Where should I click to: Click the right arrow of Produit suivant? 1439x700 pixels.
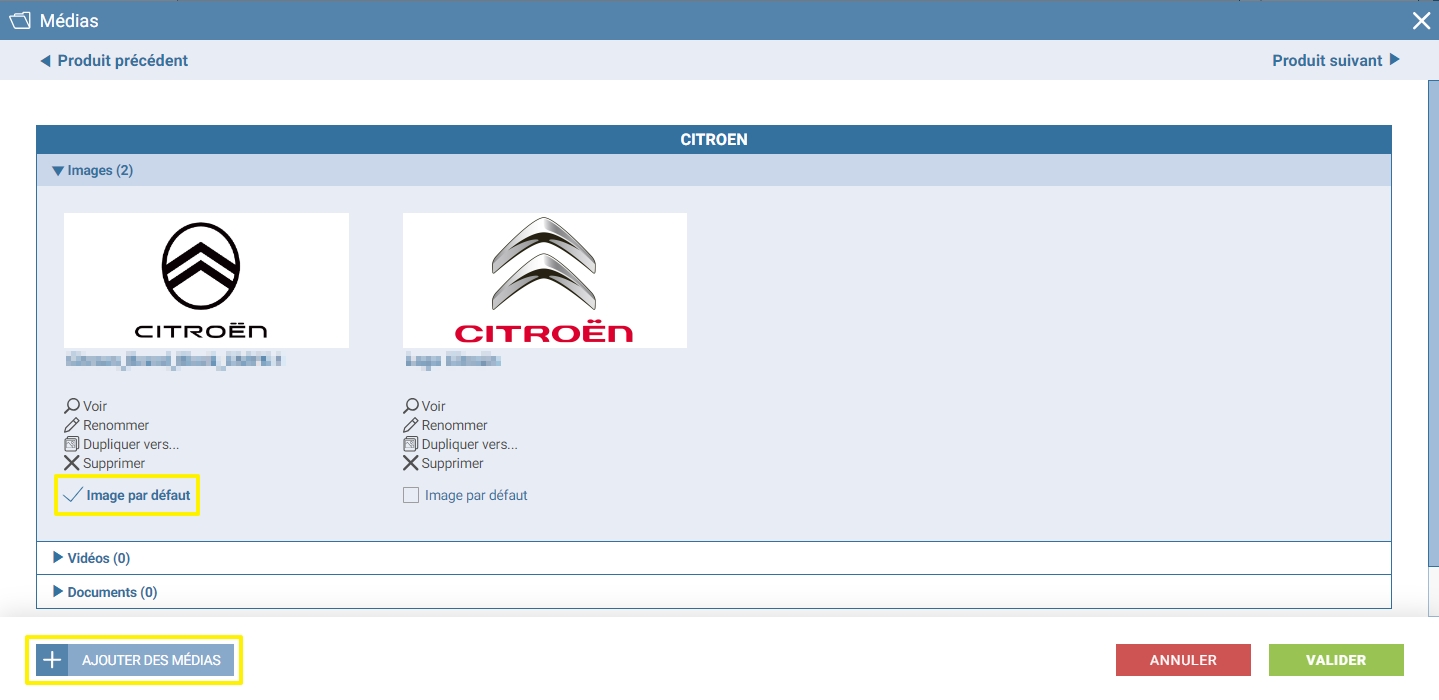(1395, 60)
